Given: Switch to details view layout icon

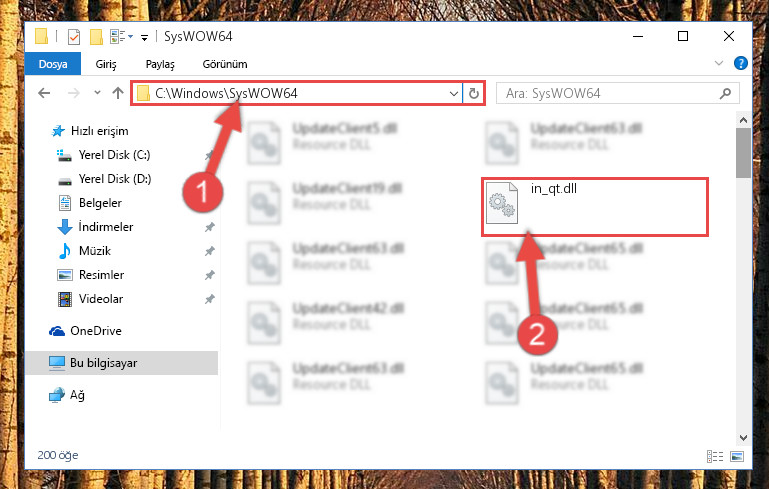Looking at the screenshot, I should pos(715,456).
